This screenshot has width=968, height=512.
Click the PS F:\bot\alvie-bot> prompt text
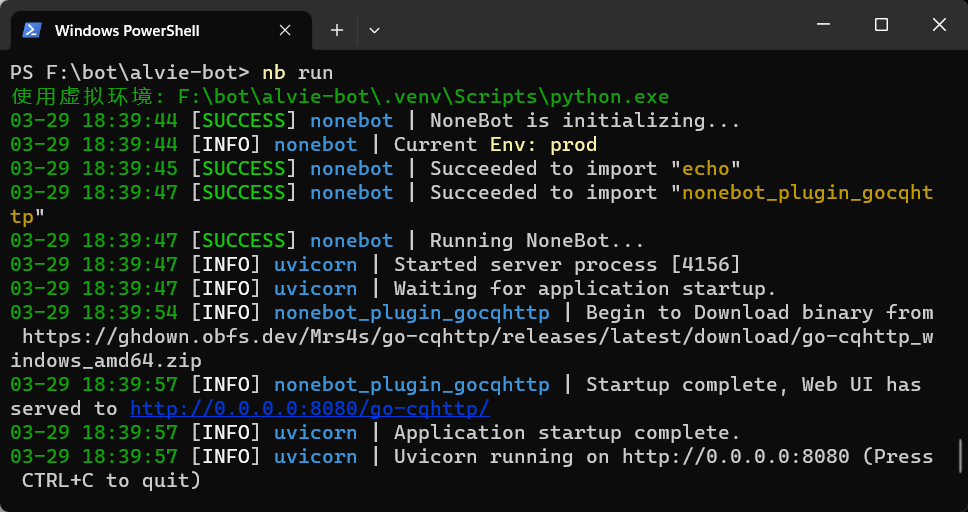(130, 72)
